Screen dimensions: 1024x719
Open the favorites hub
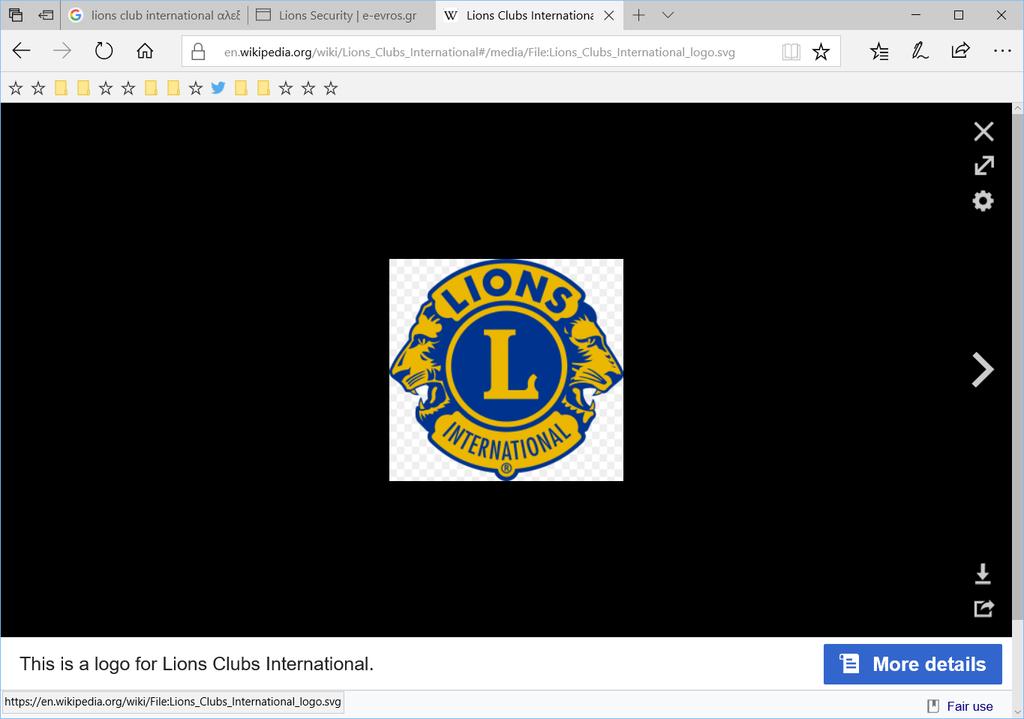(x=879, y=52)
